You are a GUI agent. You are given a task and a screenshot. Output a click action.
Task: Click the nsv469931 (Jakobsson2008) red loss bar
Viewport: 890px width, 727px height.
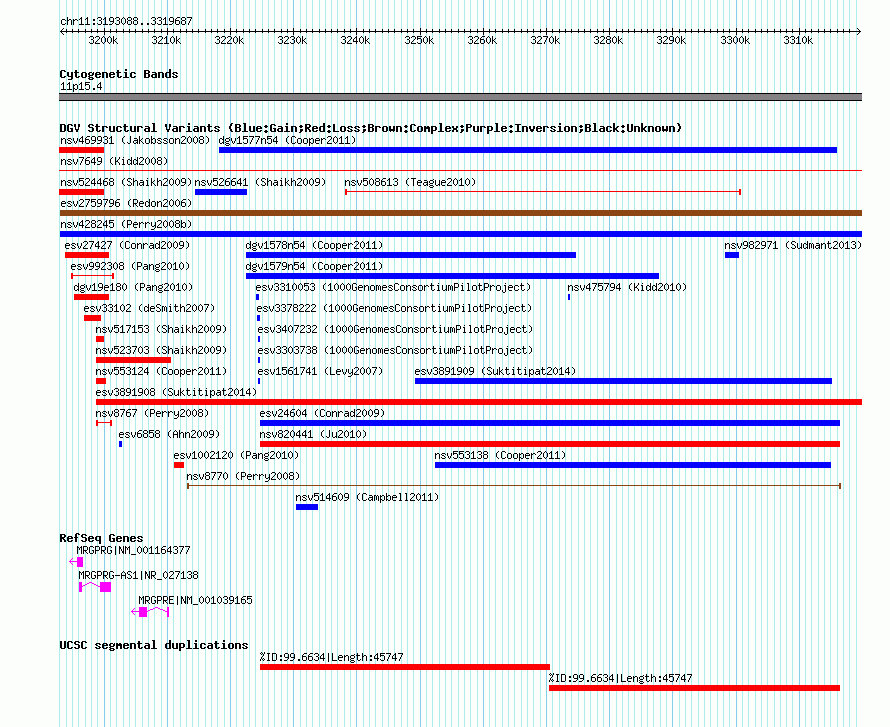(82, 150)
